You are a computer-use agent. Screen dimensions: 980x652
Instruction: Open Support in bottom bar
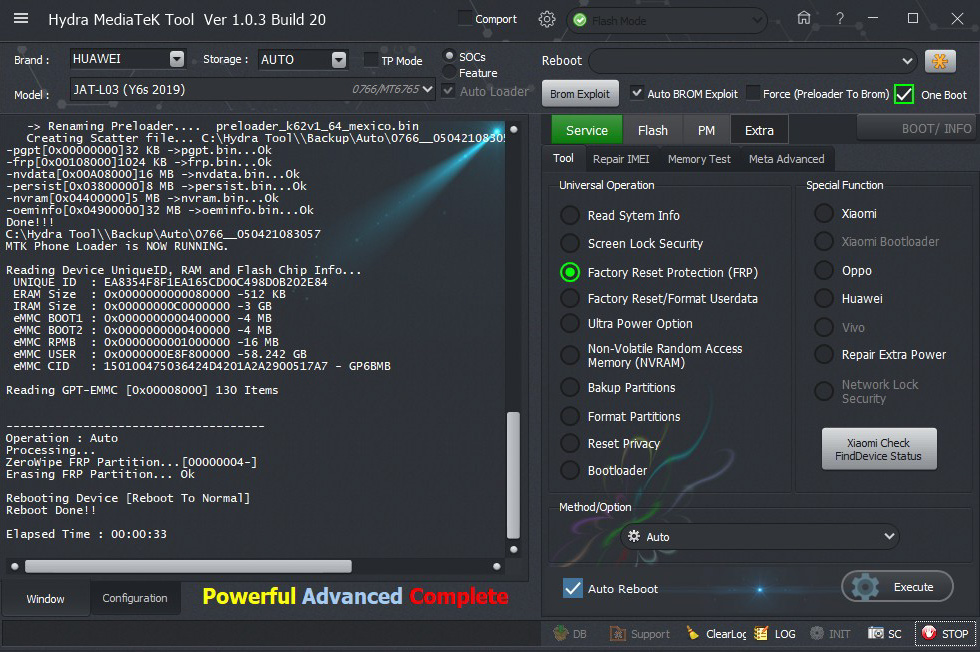pos(640,634)
